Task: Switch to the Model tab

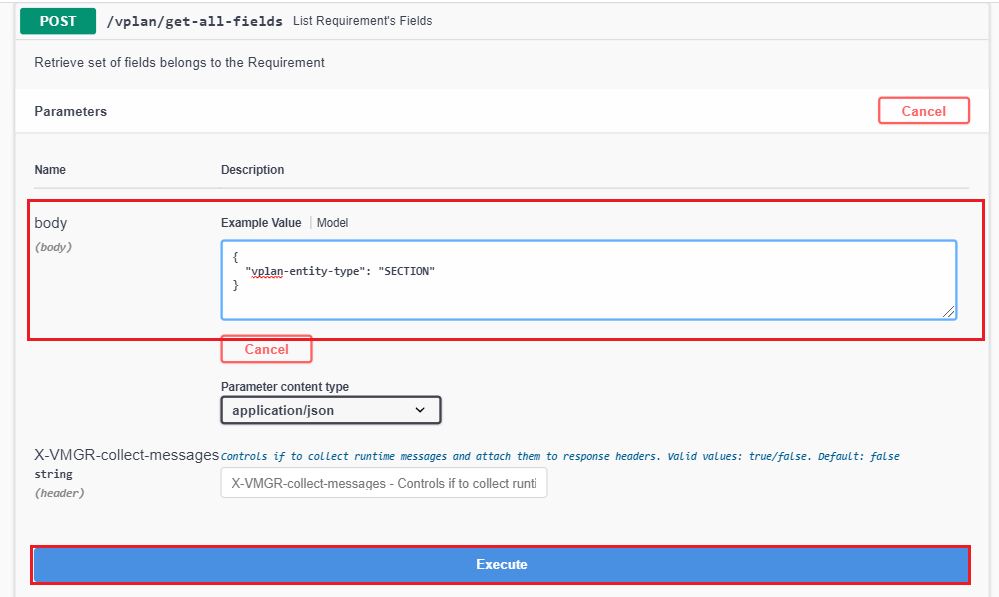Action: click(332, 223)
